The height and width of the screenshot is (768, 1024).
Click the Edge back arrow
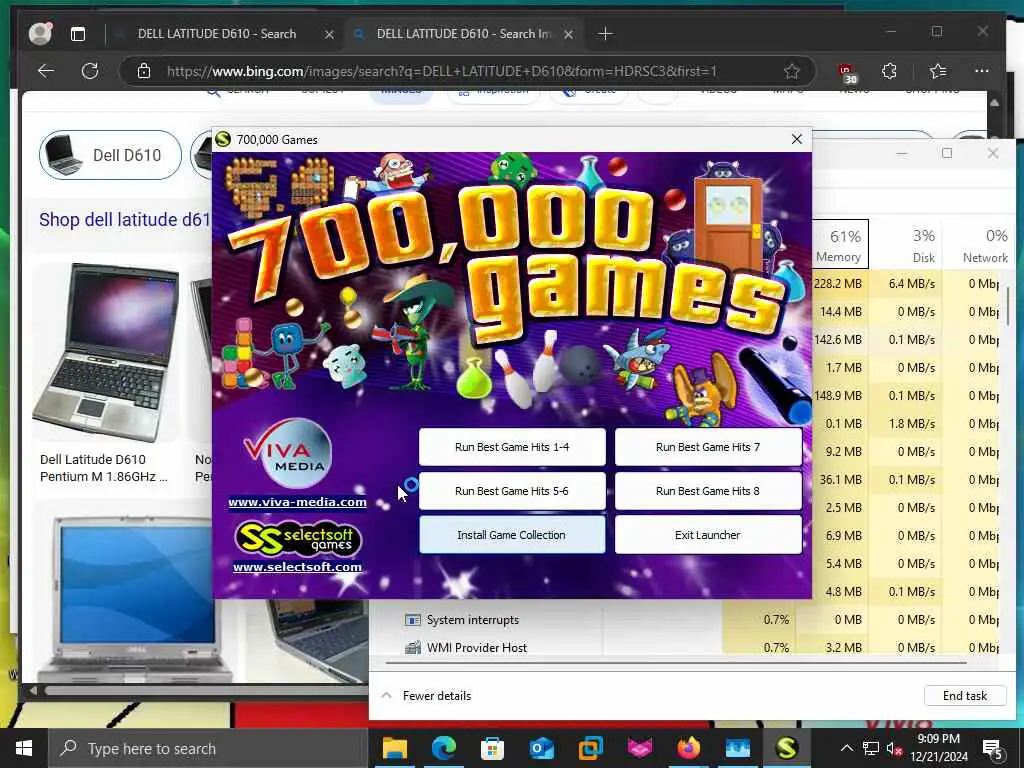[46, 71]
